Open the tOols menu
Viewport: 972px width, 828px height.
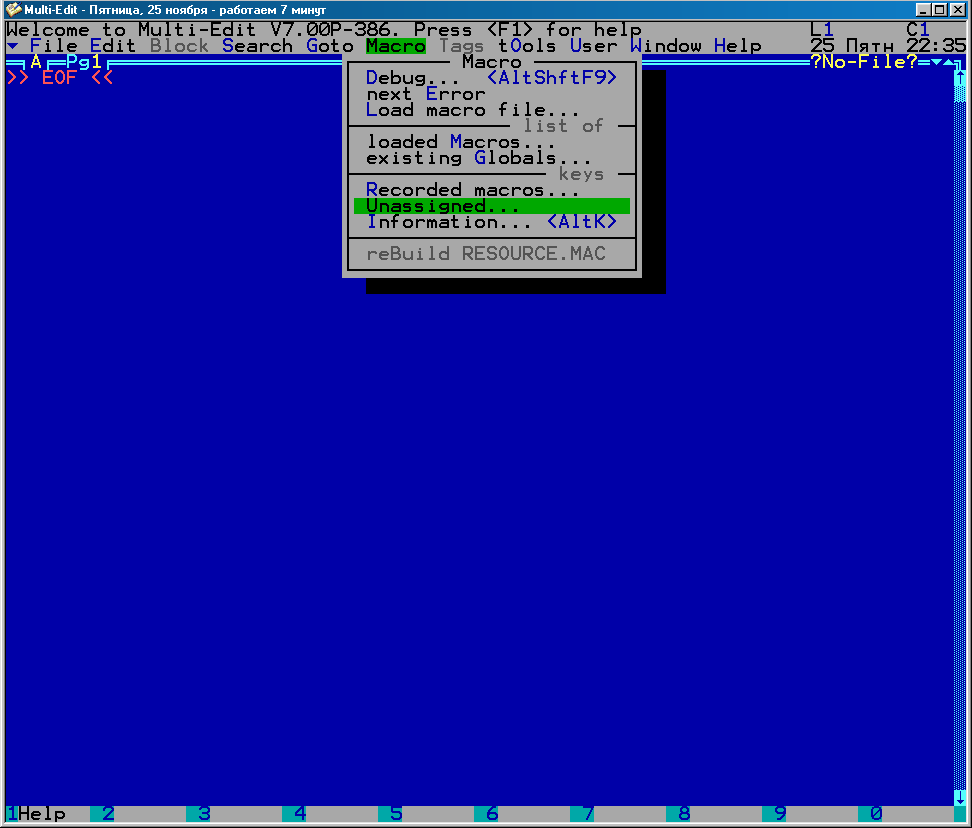point(527,46)
